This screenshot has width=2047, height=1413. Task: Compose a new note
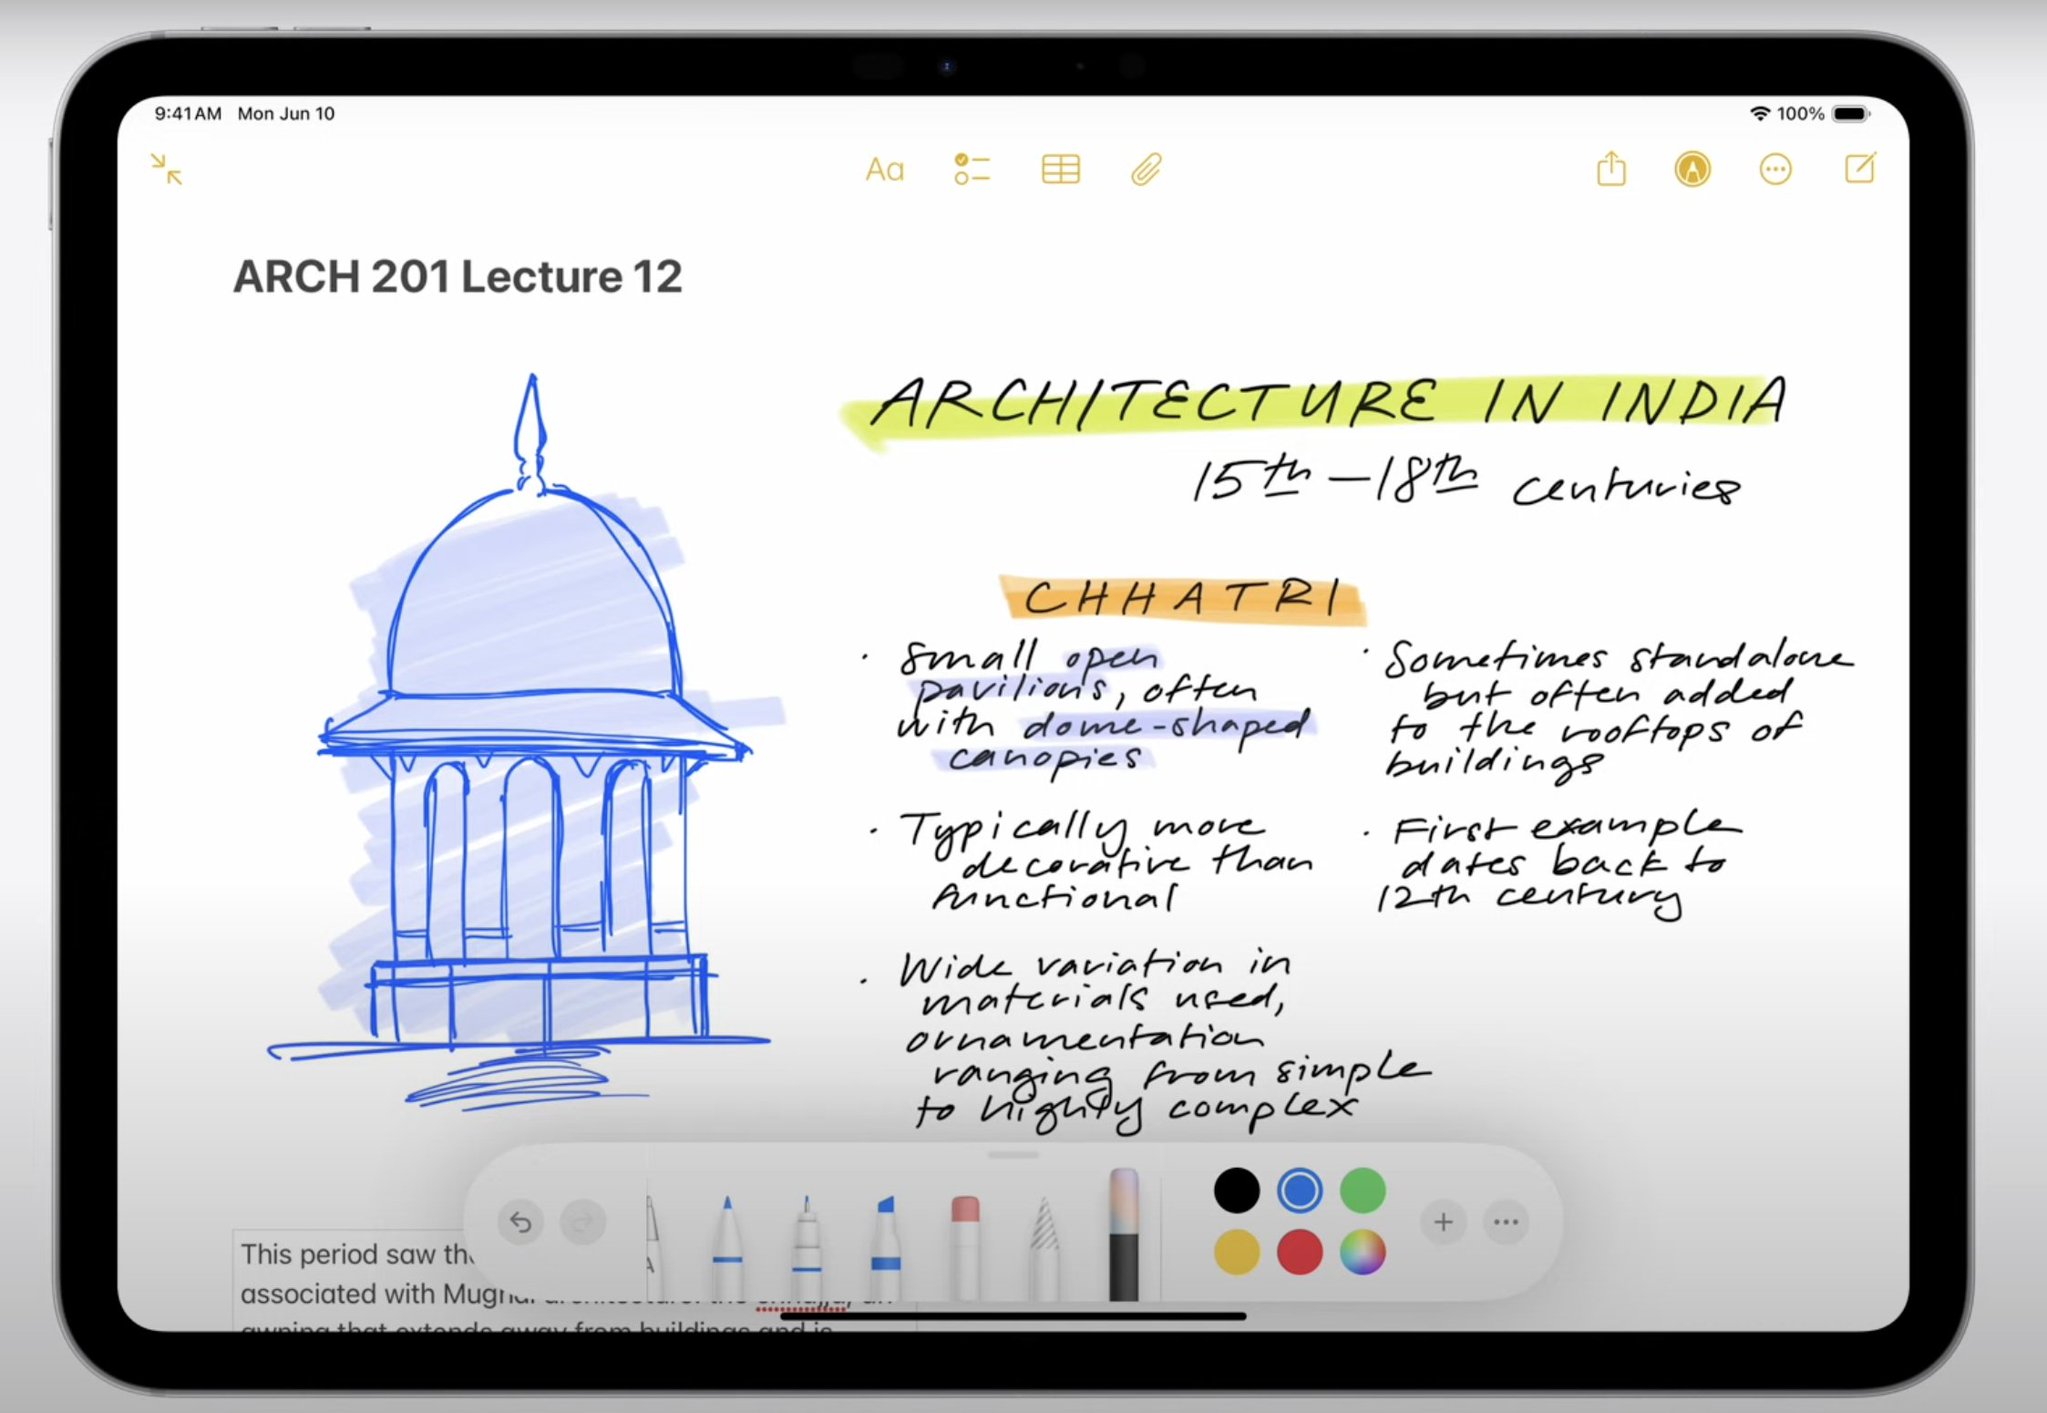click(1859, 168)
